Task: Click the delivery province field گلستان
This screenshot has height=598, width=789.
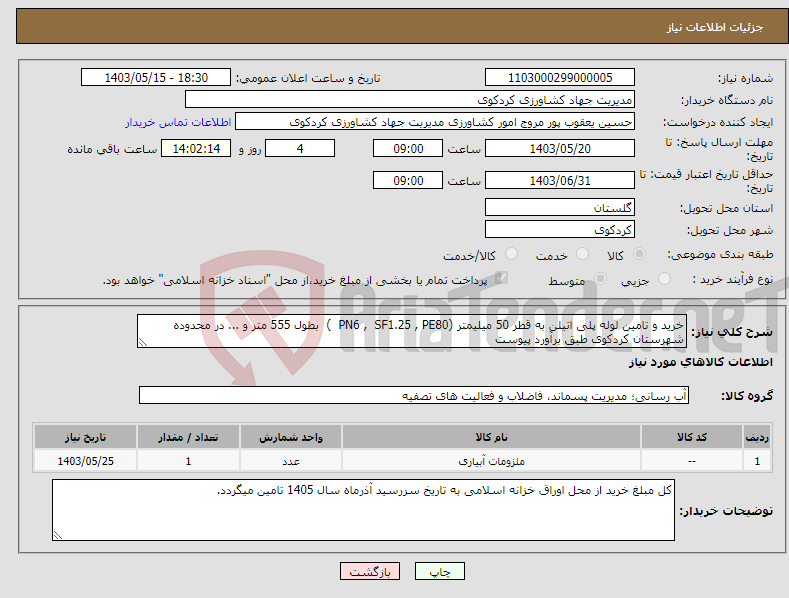Action: (x=560, y=207)
